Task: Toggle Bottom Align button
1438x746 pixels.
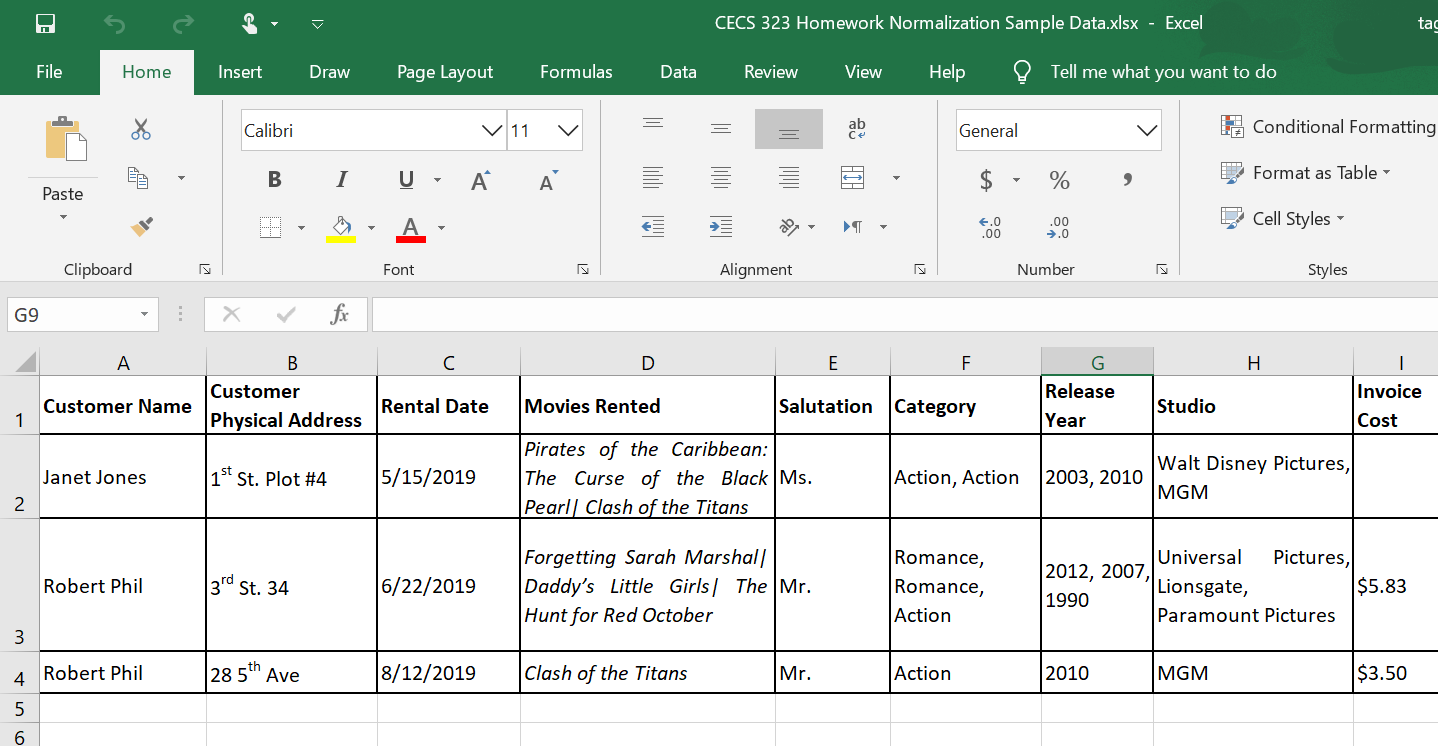Action: tap(789, 129)
